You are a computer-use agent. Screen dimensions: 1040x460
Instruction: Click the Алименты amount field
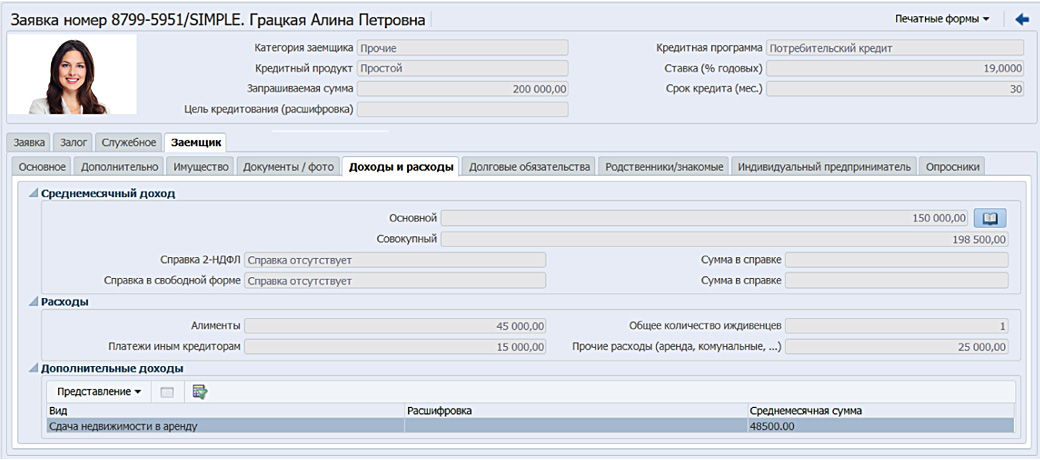click(396, 326)
